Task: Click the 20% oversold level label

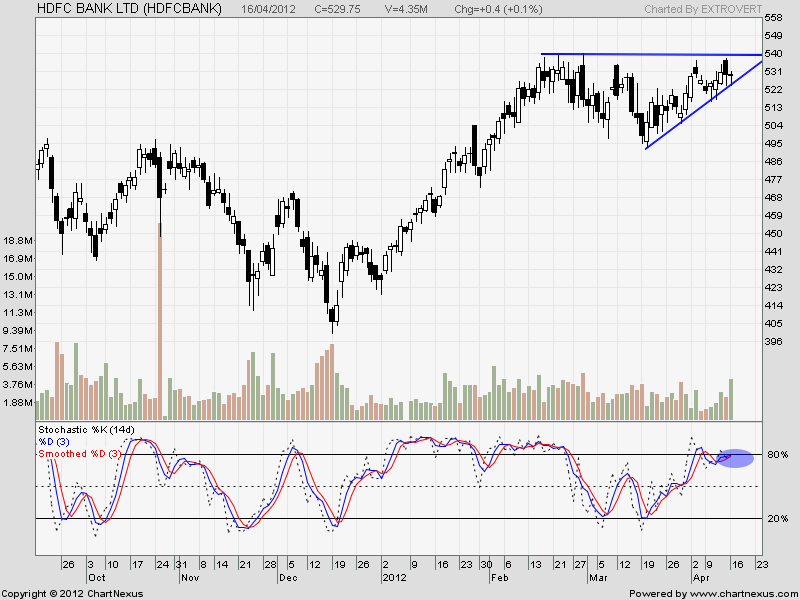Action: click(776, 519)
